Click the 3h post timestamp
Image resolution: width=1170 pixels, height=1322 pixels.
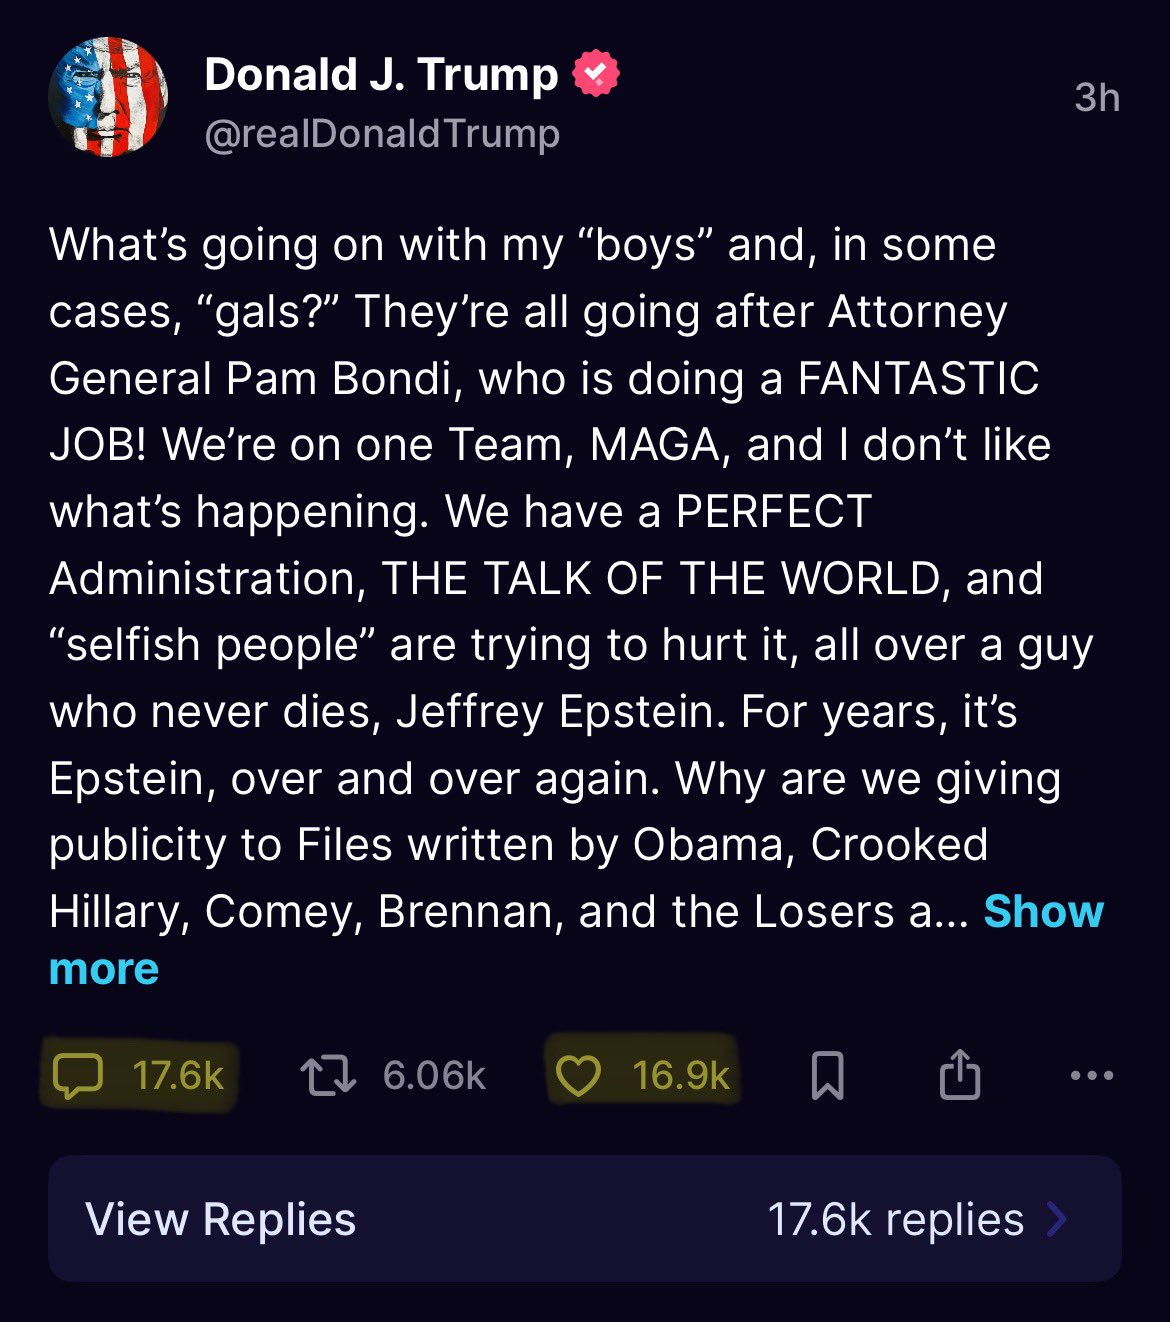click(1096, 98)
